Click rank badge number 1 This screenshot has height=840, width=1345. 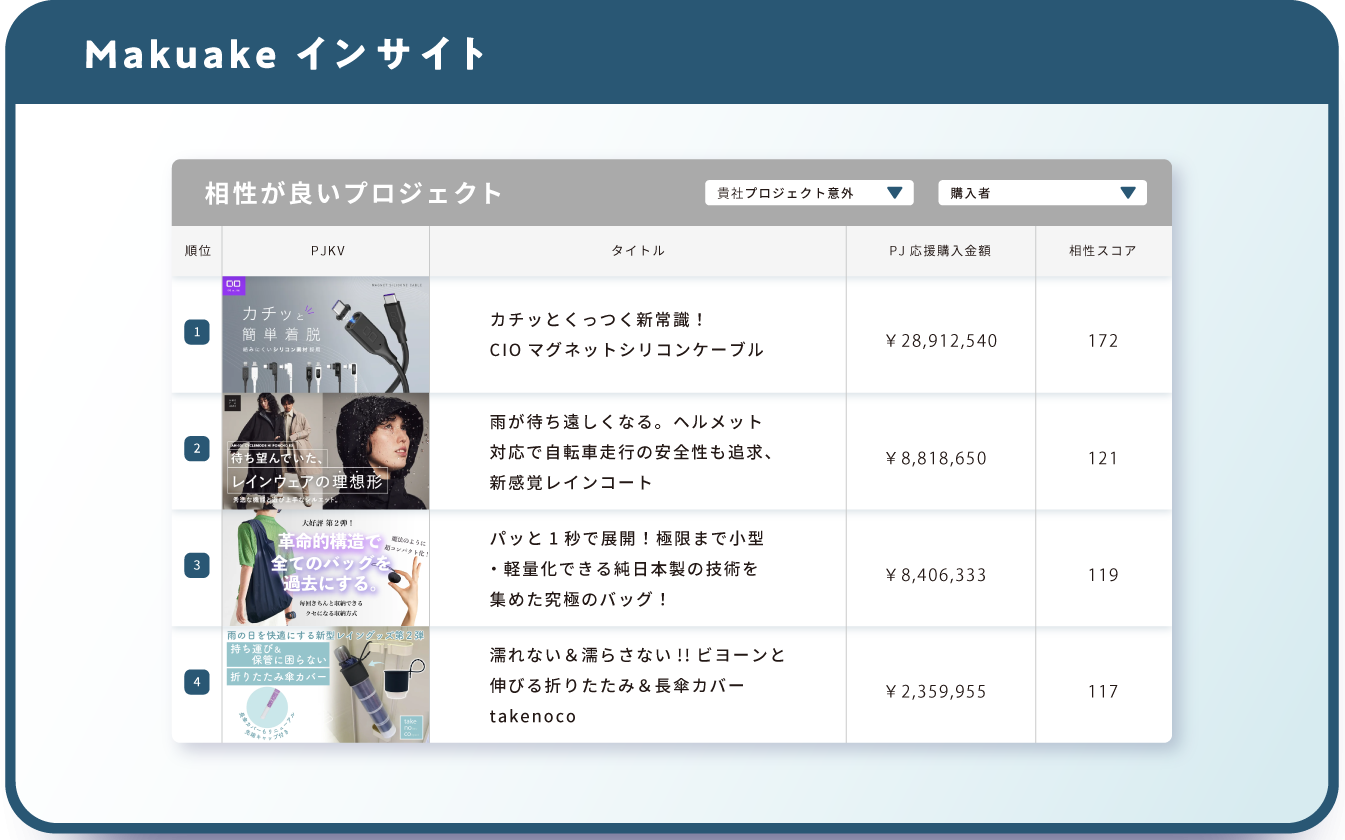[x=197, y=332]
